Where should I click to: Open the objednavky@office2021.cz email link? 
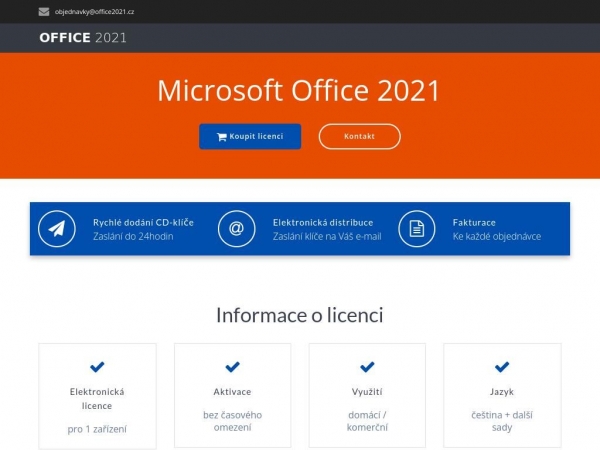pos(94,12)
